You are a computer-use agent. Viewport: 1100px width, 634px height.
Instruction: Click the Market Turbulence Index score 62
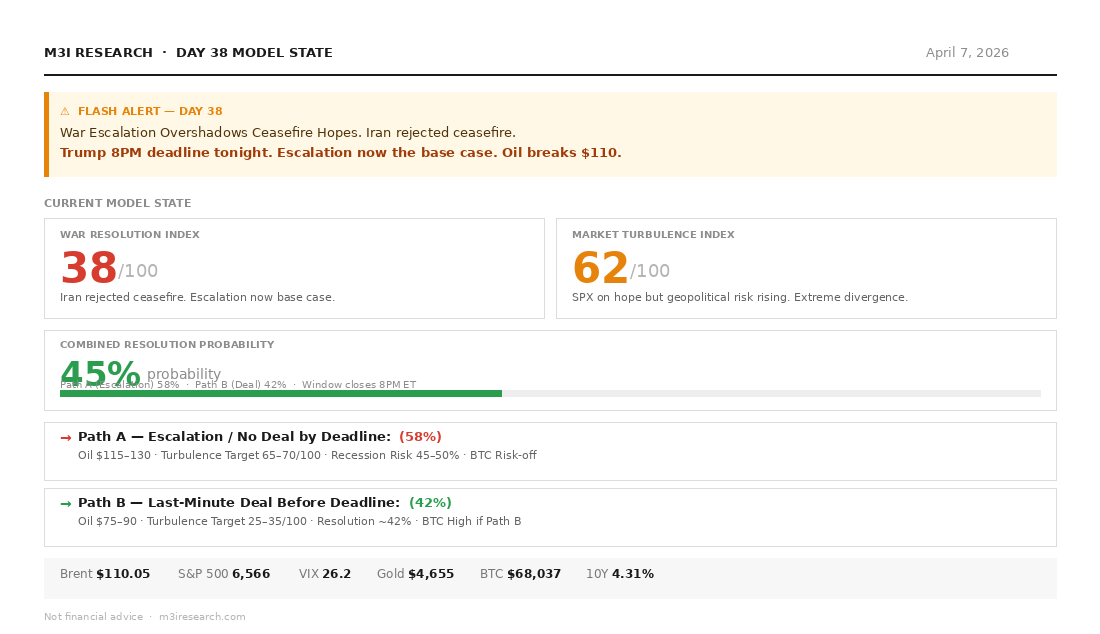tap(600, 270)
